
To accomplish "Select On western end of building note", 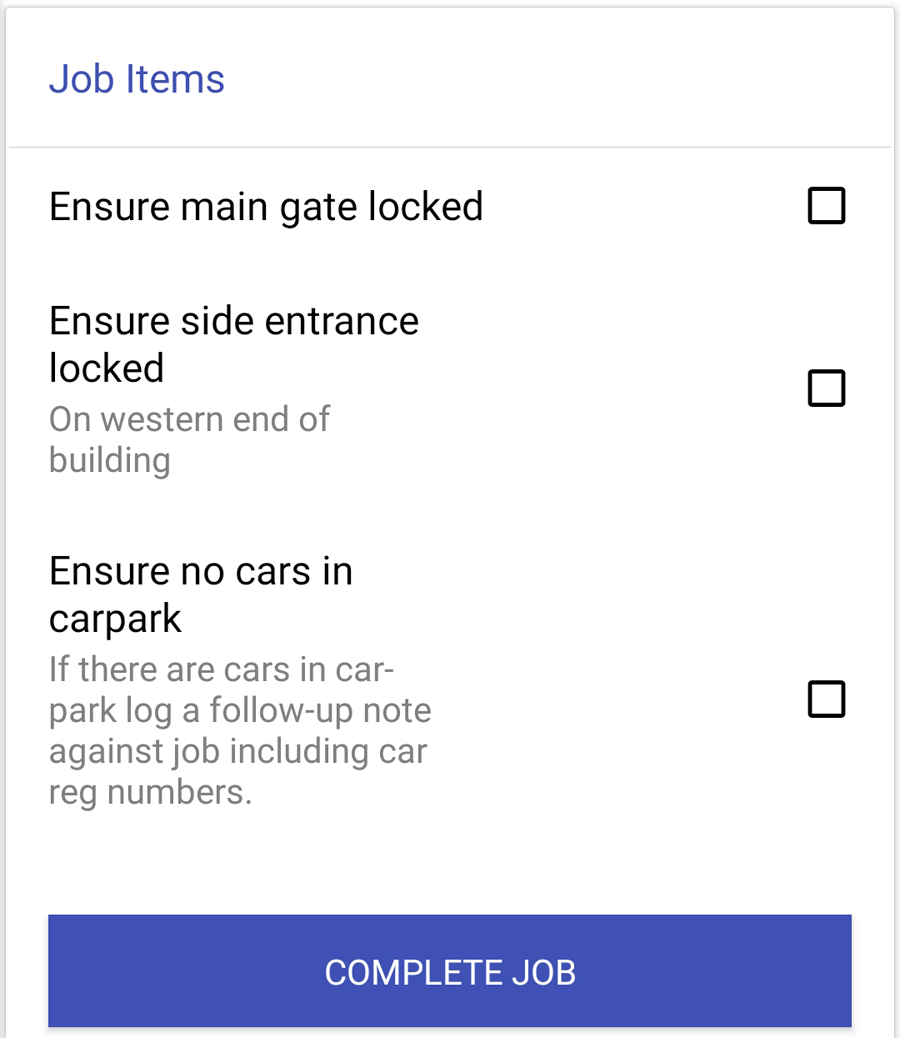I will tap(189, 440).
